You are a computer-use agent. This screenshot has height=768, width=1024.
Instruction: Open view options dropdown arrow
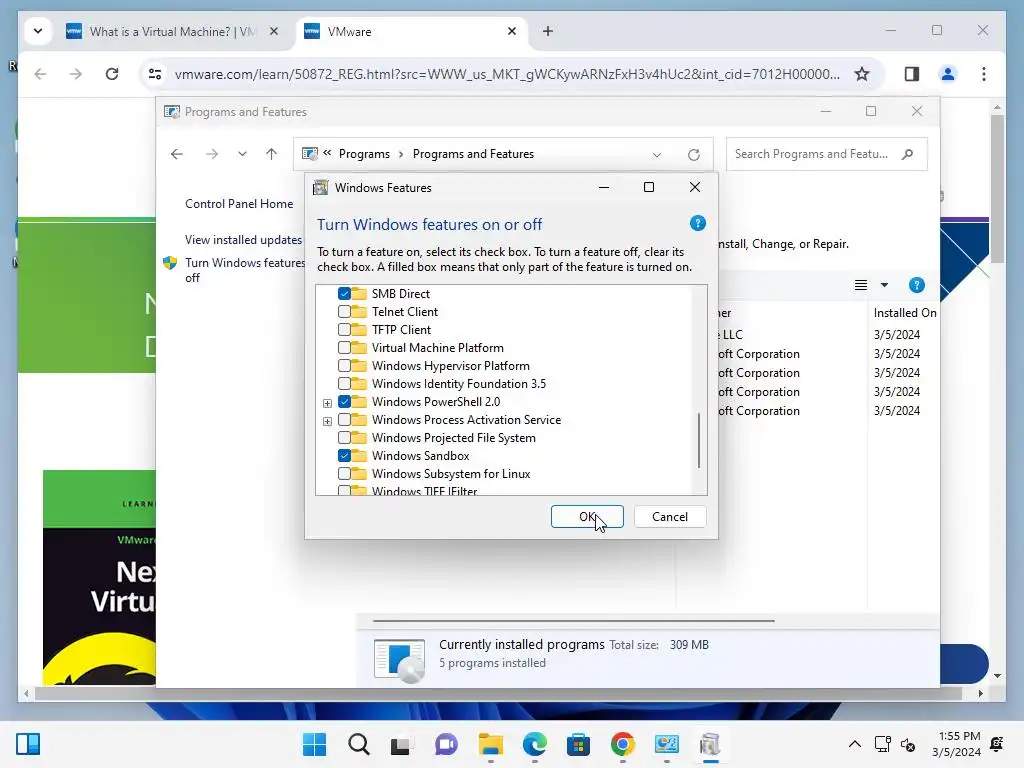point(884,285)
